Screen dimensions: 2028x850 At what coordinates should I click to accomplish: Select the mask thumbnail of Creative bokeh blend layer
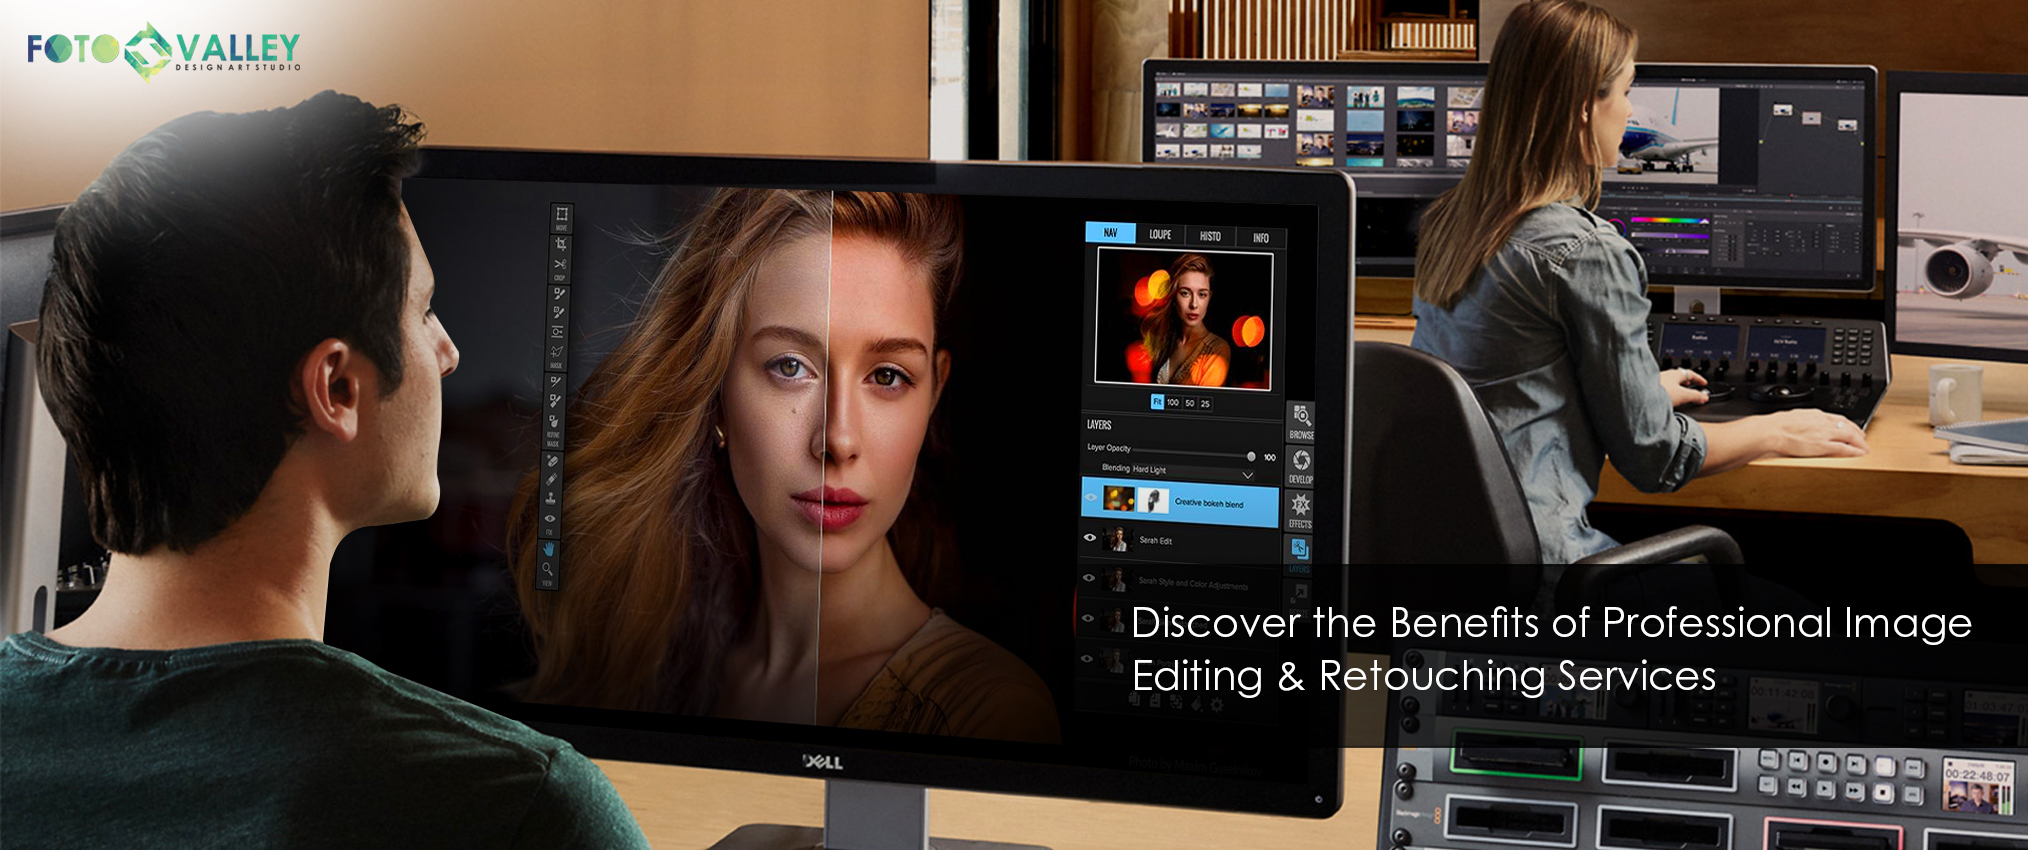1153,500
